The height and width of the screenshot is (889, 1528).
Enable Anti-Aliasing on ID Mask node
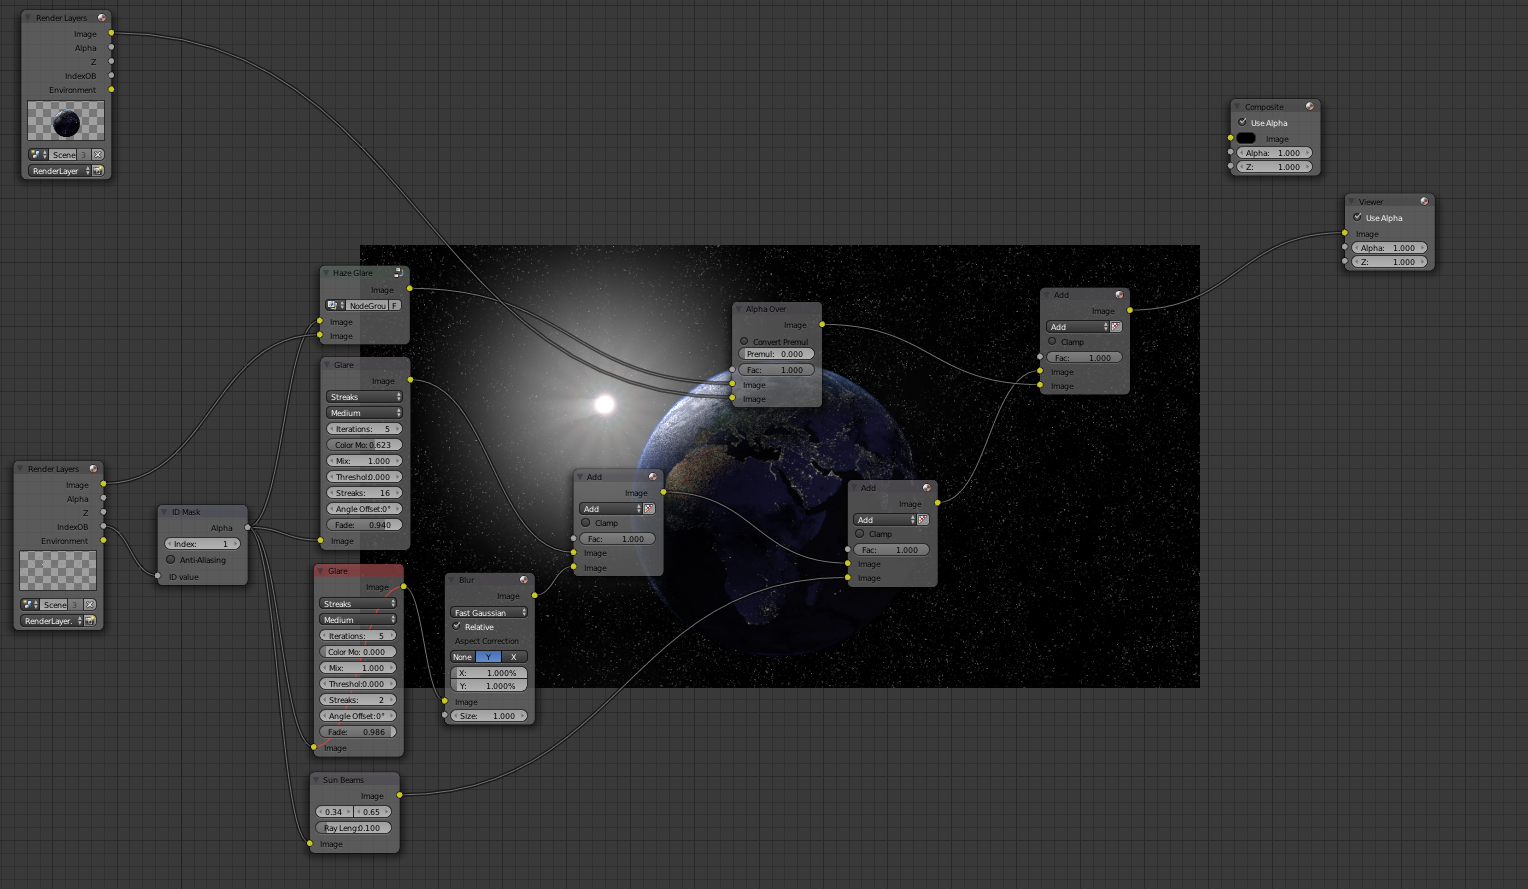click(x=170, y=559)
